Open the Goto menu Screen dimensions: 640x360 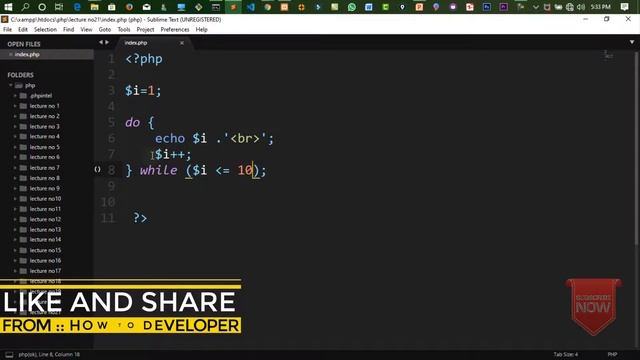coord(104,29)
